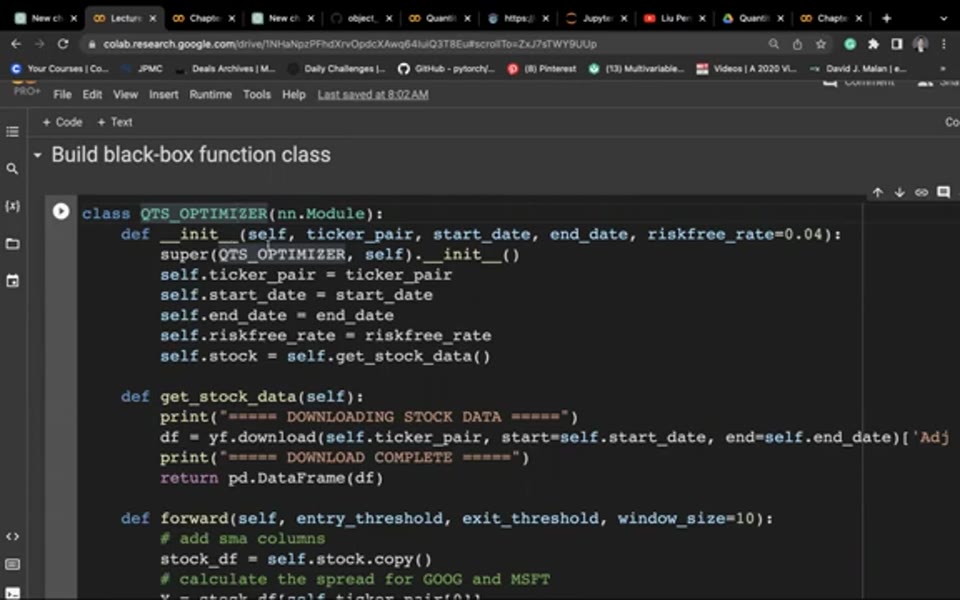Image resolution: width=960 pixels, height=600 pixels.
Task: Open the command palette icon
Action: coord(12,564)
